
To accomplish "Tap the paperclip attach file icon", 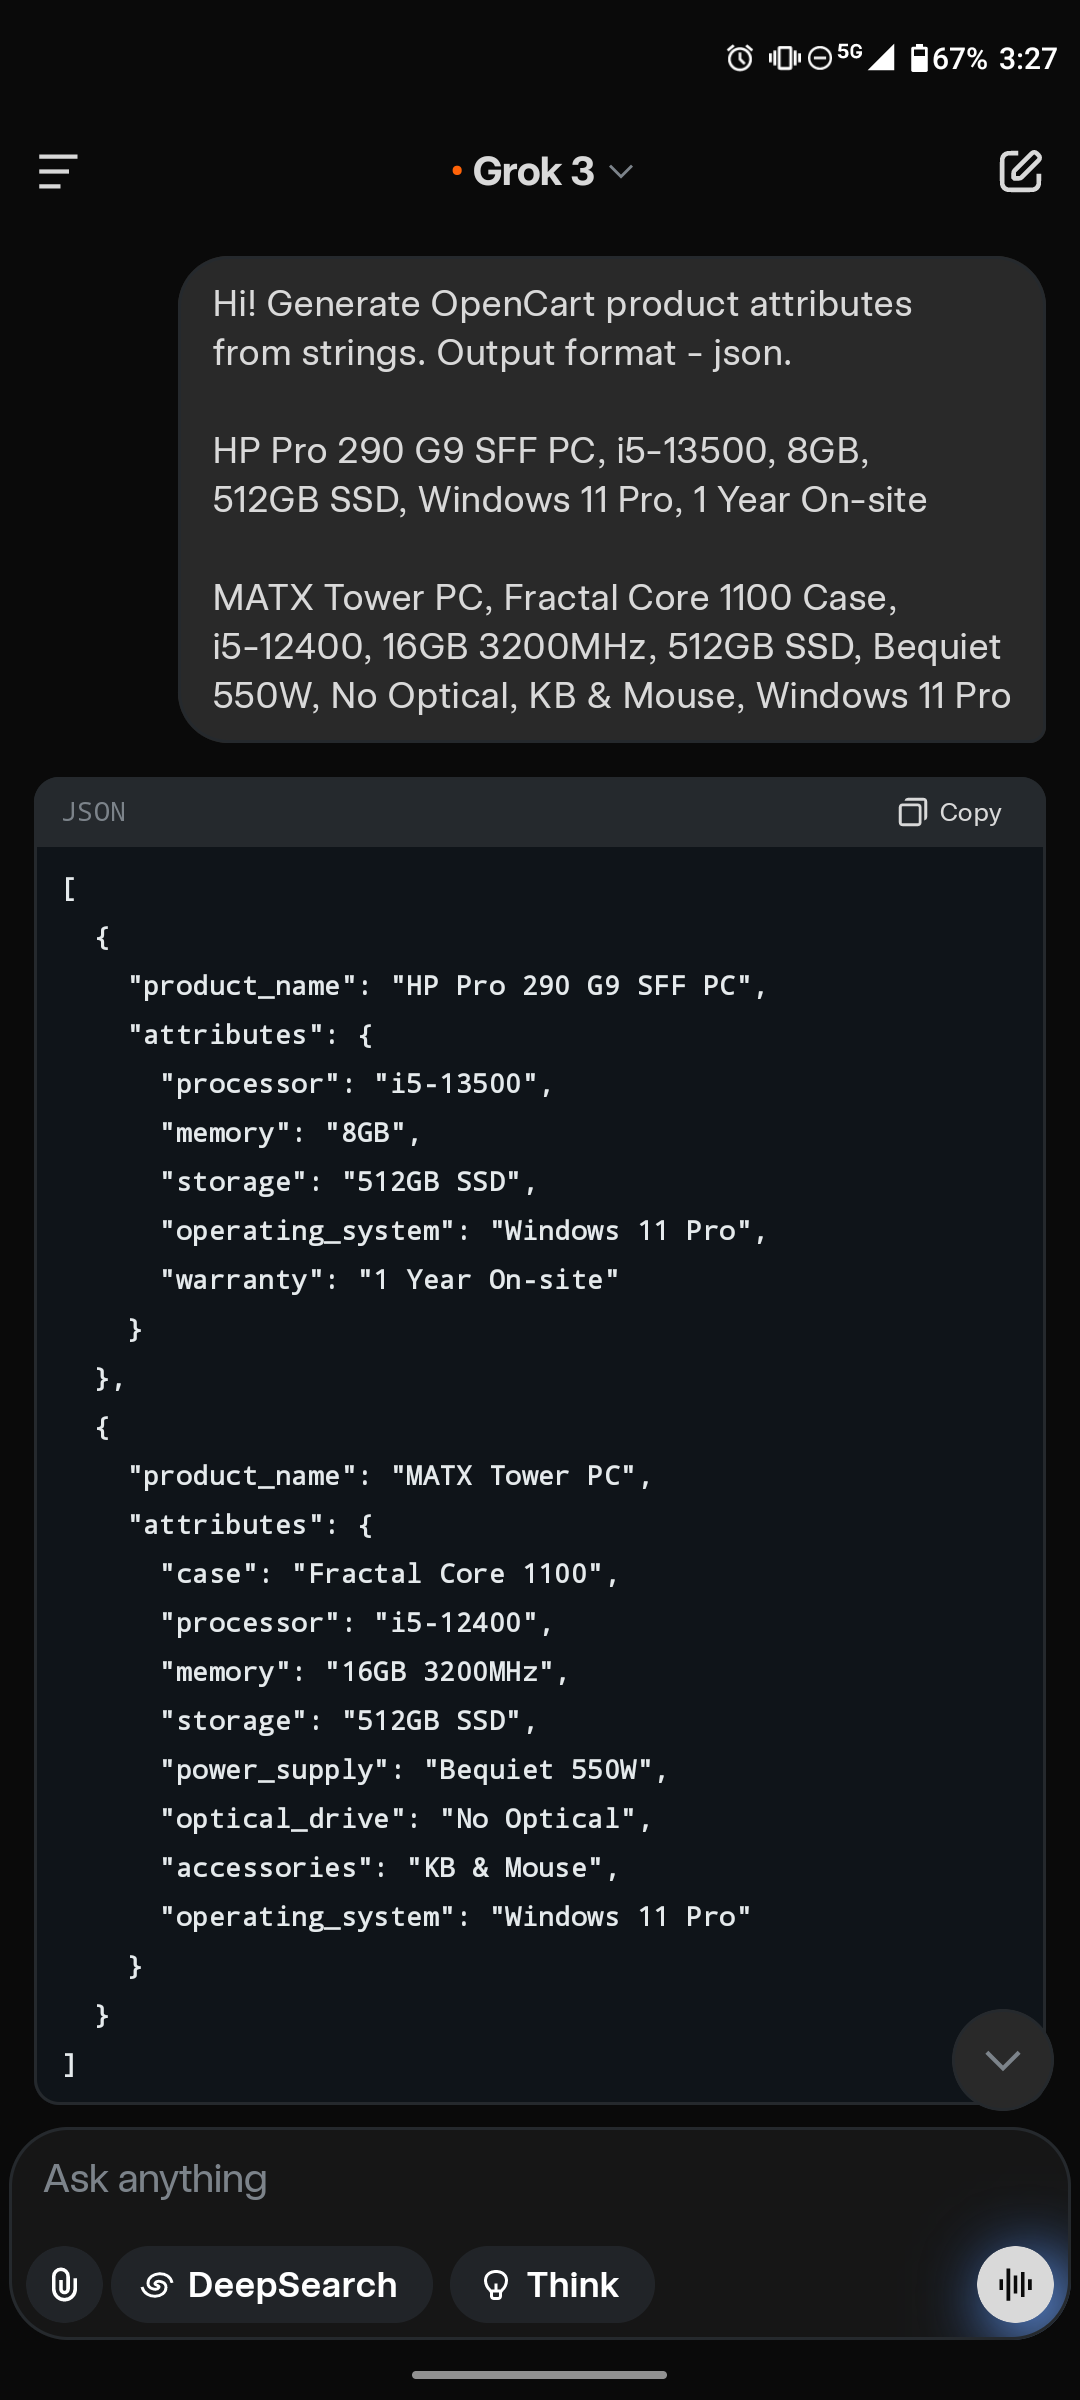I will [64, 2285].
